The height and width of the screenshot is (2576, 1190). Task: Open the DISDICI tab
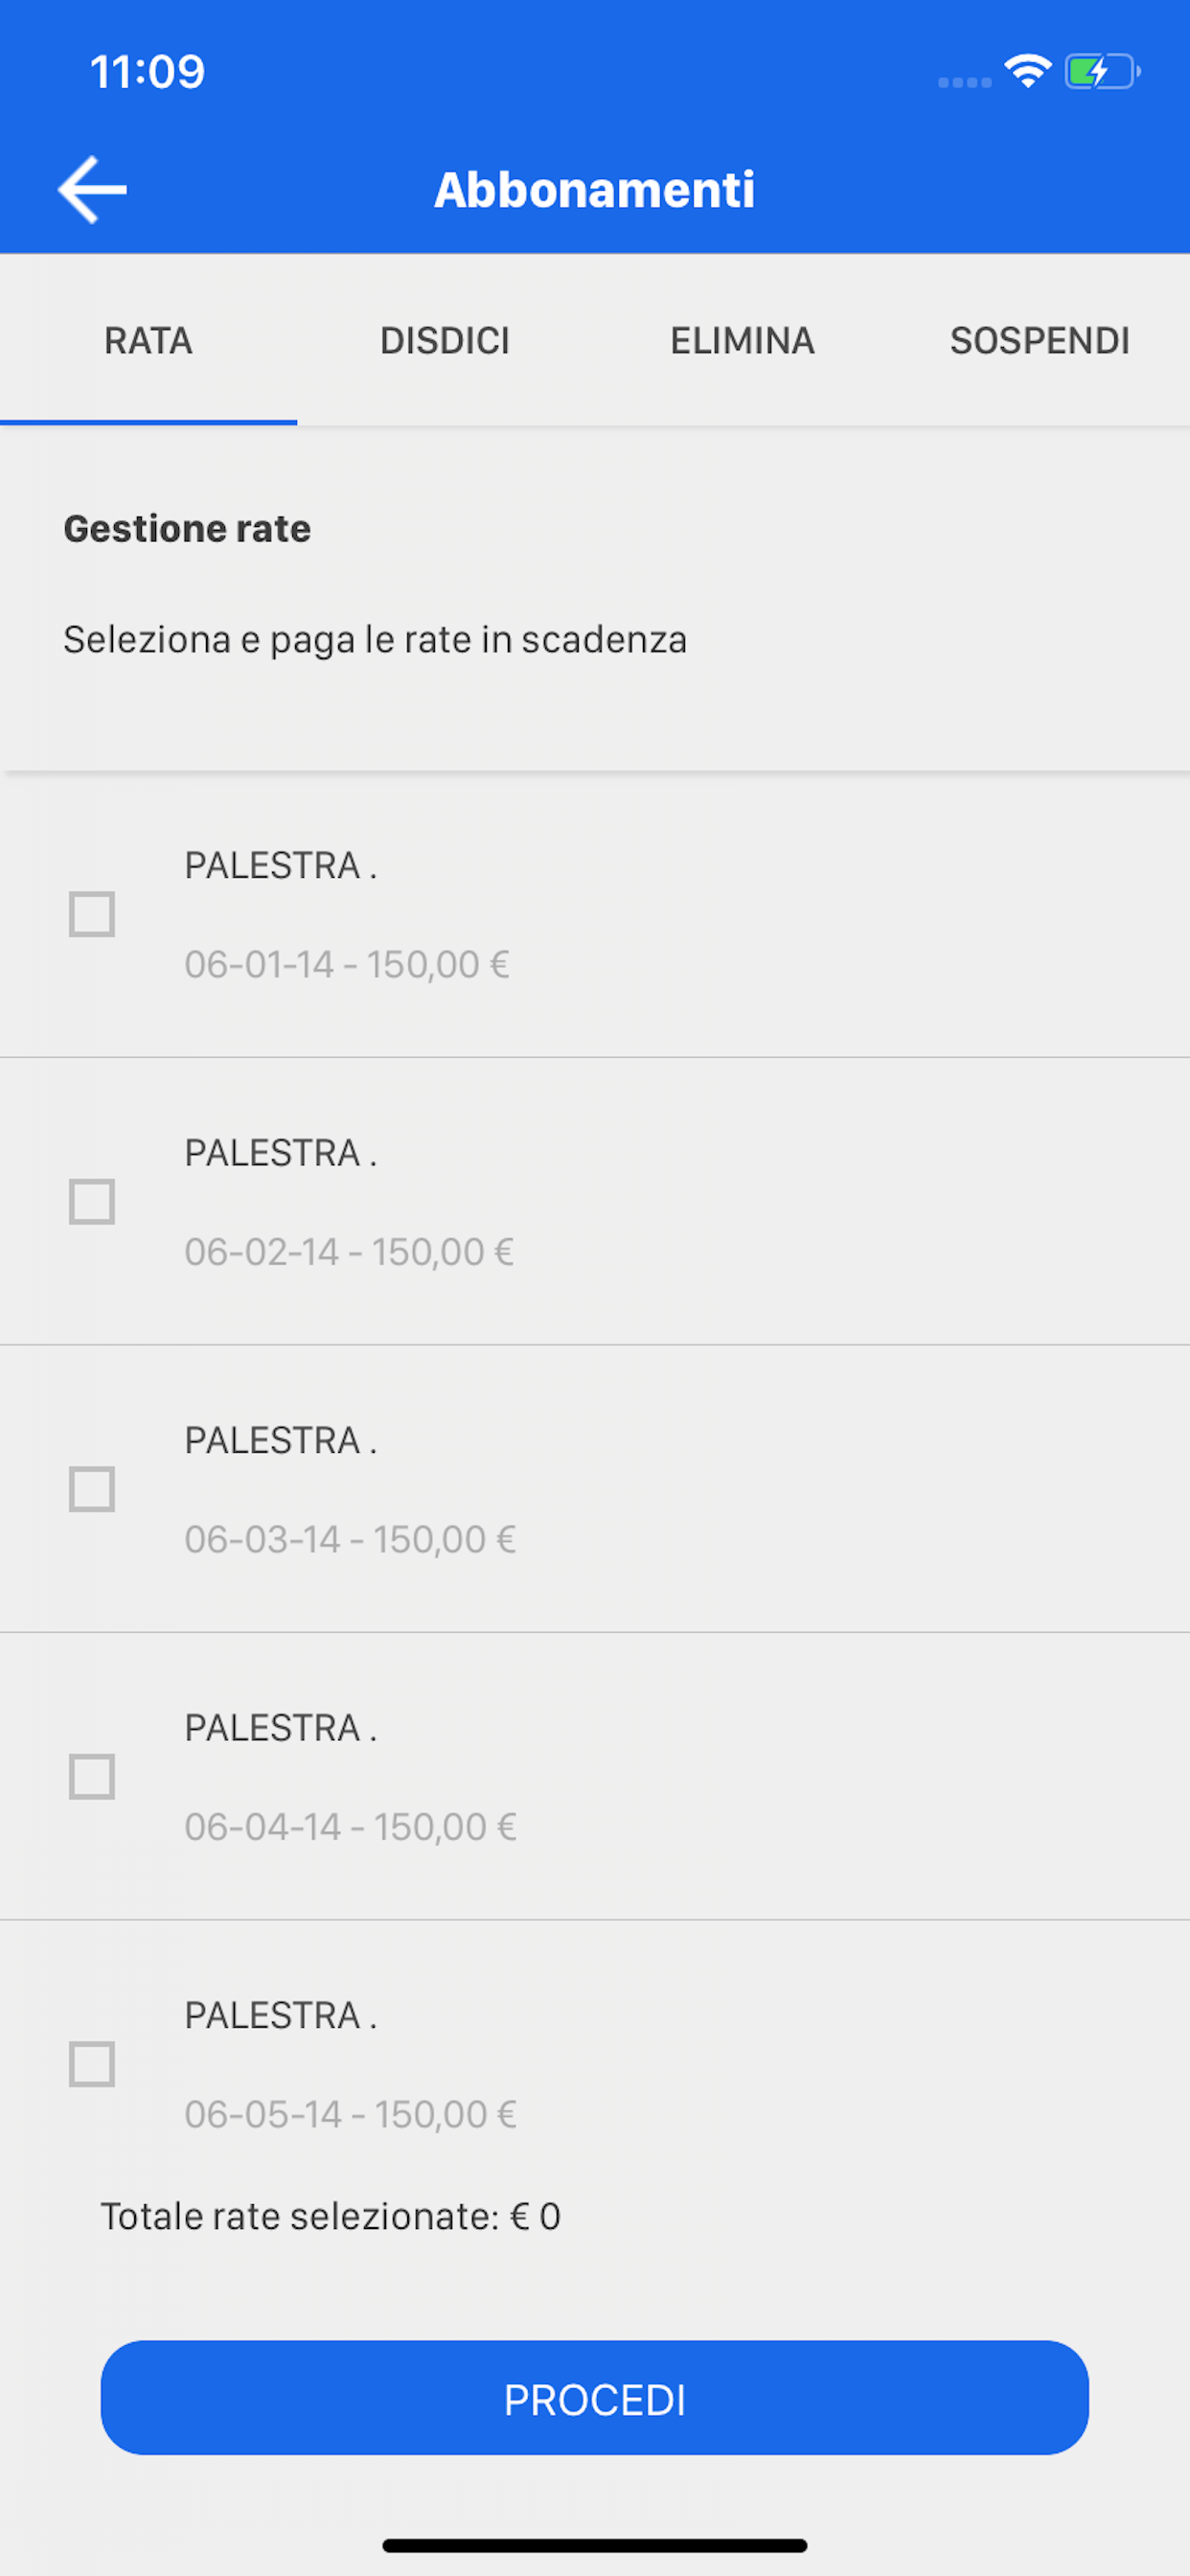pos(445,341)
